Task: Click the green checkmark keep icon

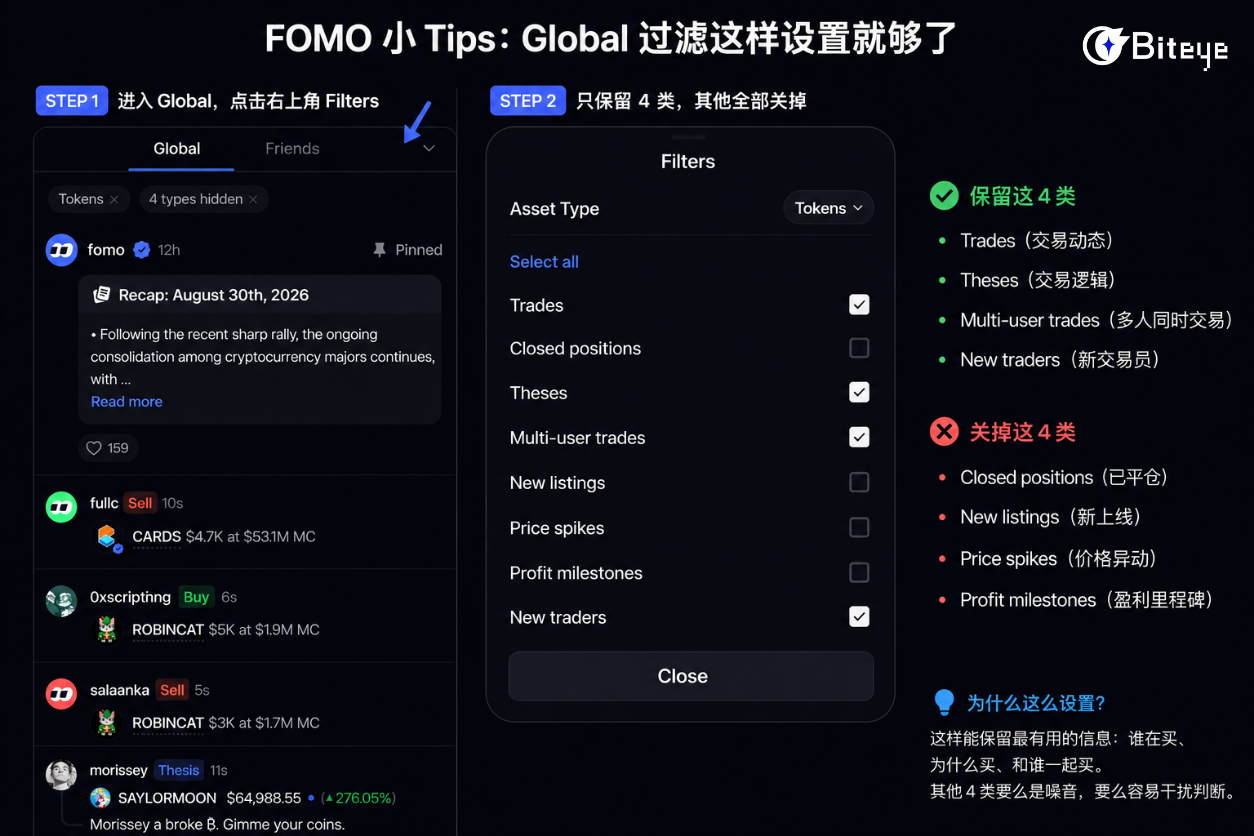Action: pyautogui.click(x=944, y=196)
